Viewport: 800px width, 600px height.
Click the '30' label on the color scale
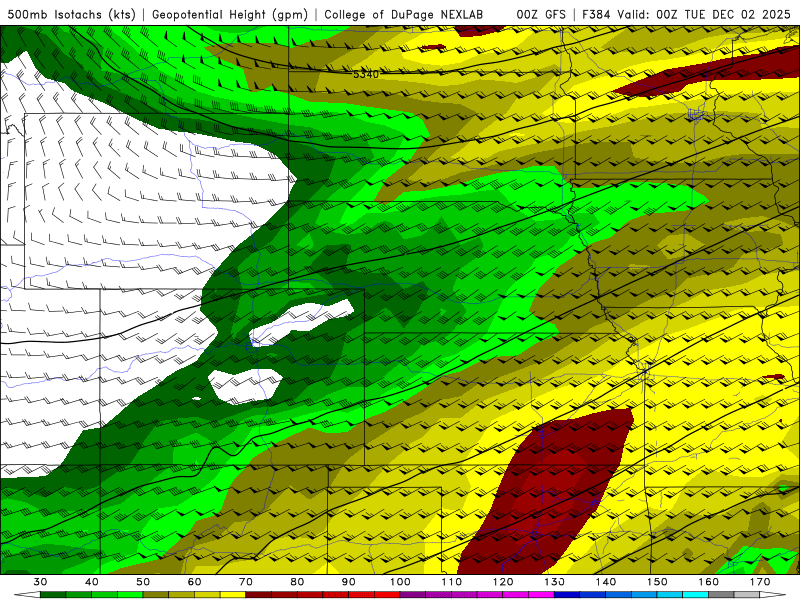pyautogui.click(x=40, y=582)
